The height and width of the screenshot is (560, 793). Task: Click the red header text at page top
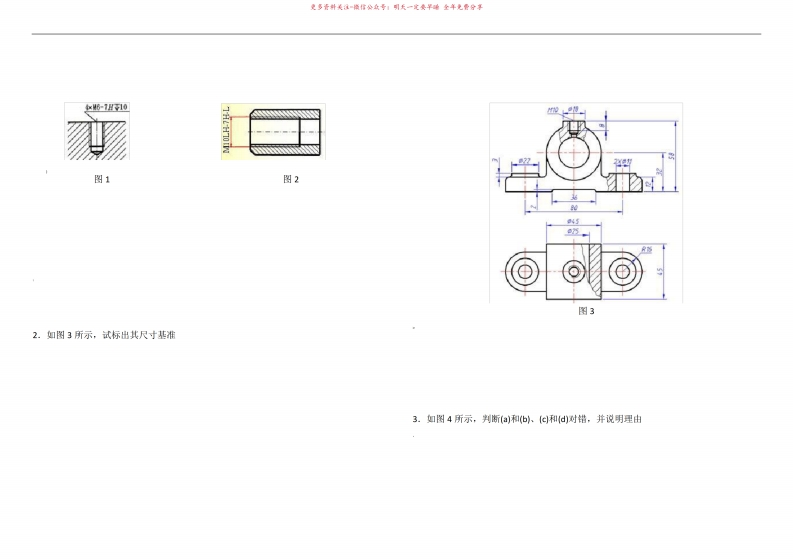tap(397, 7)
